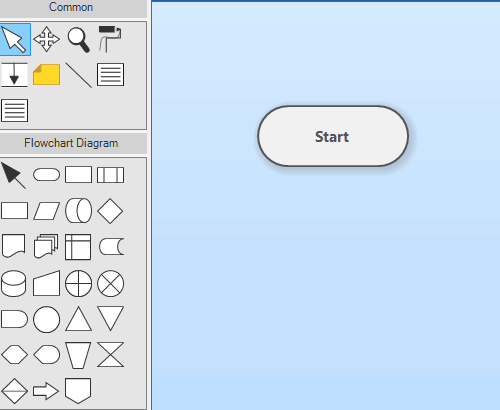This screenshot has width=500, height=410.
Task: Choose the rectangle shape next to the terminator
Action: click(79, 175)
